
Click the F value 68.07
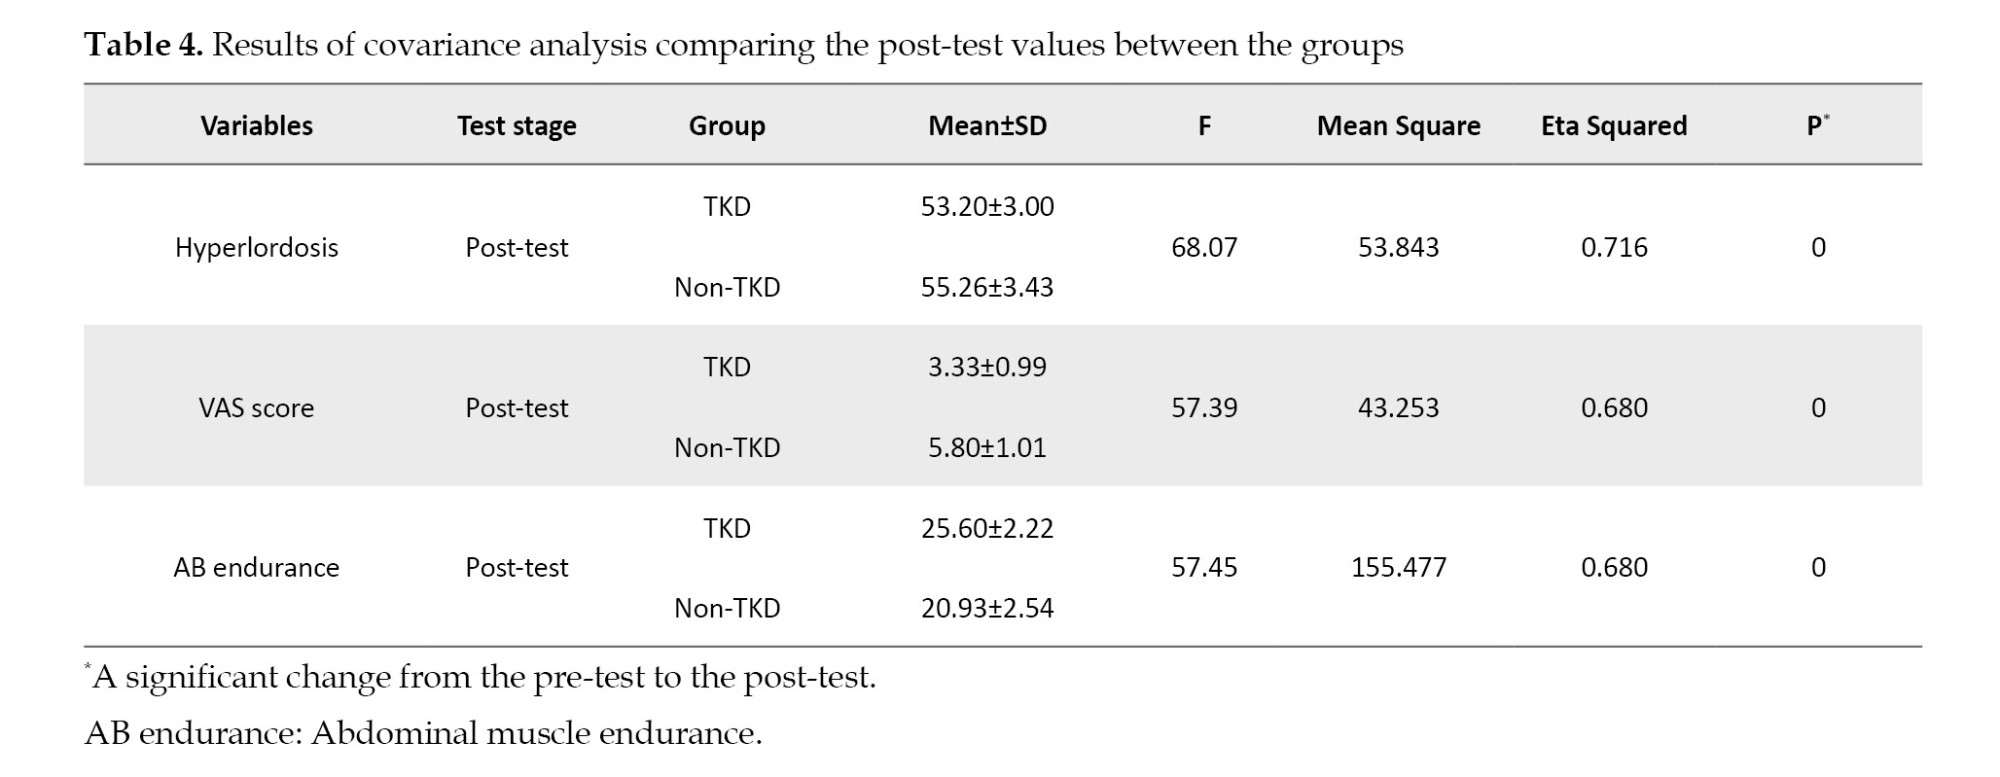click(x=1204, y=247)
